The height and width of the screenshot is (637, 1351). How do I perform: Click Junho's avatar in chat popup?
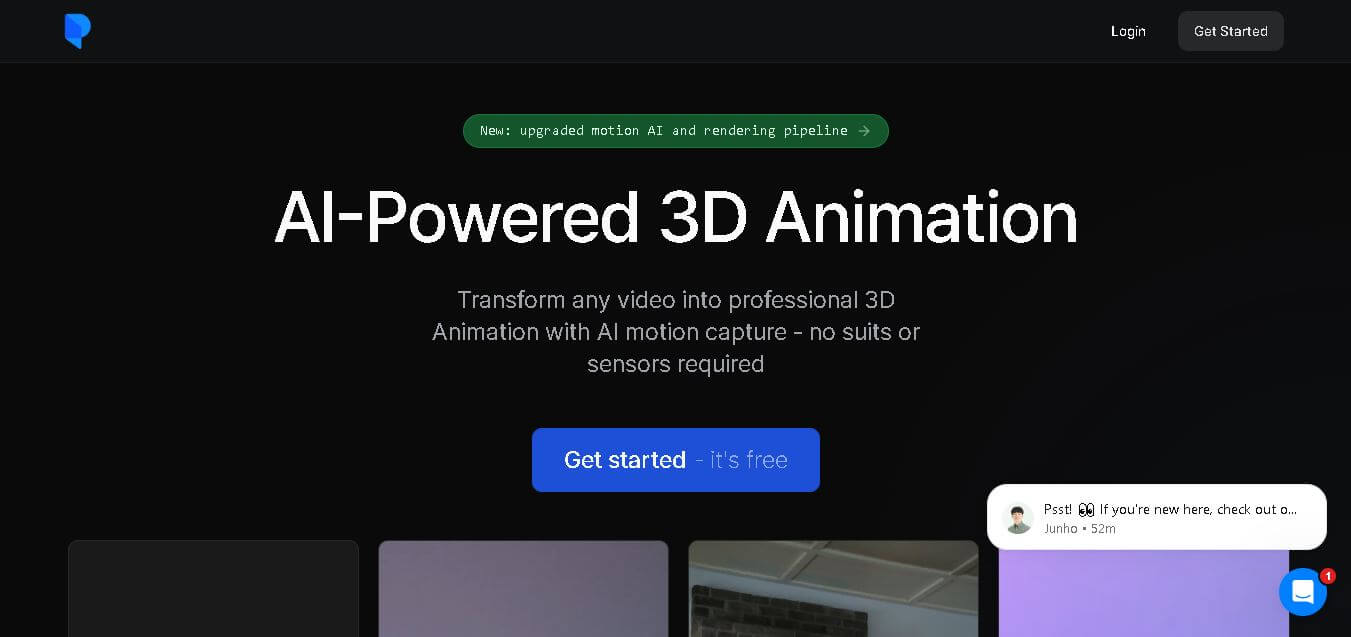tap(1018, 518)
